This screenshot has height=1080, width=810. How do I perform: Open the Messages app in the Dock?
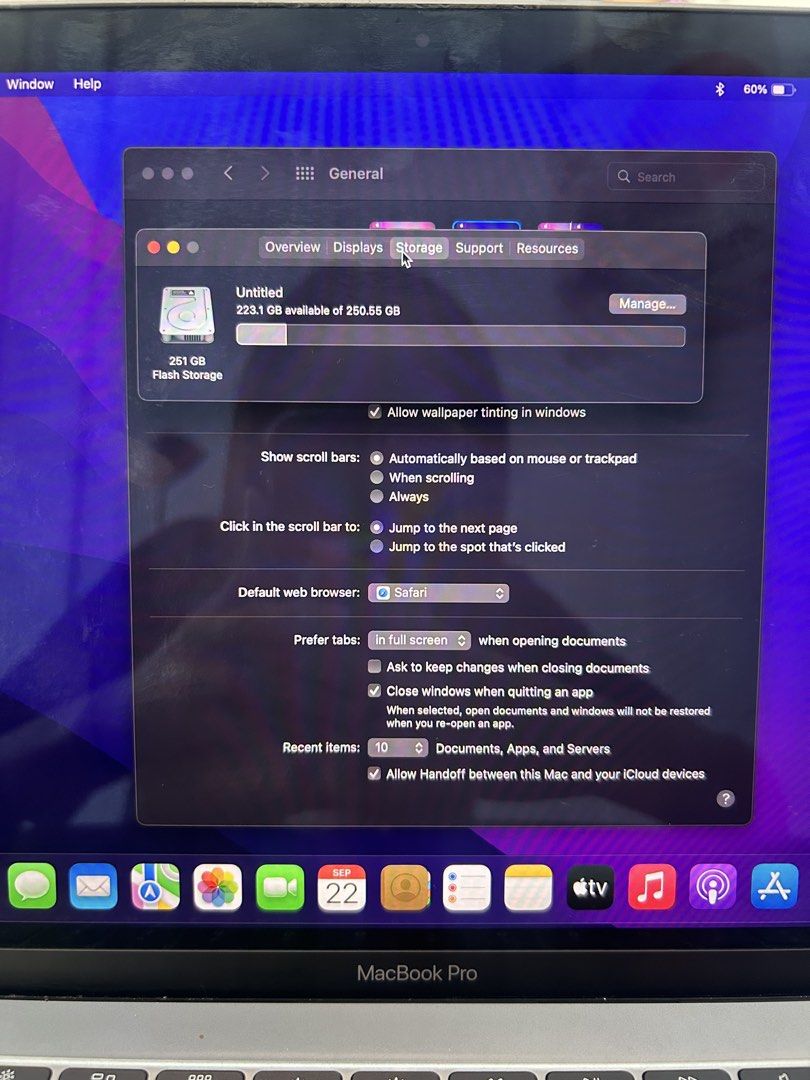(x=32, y=886)
